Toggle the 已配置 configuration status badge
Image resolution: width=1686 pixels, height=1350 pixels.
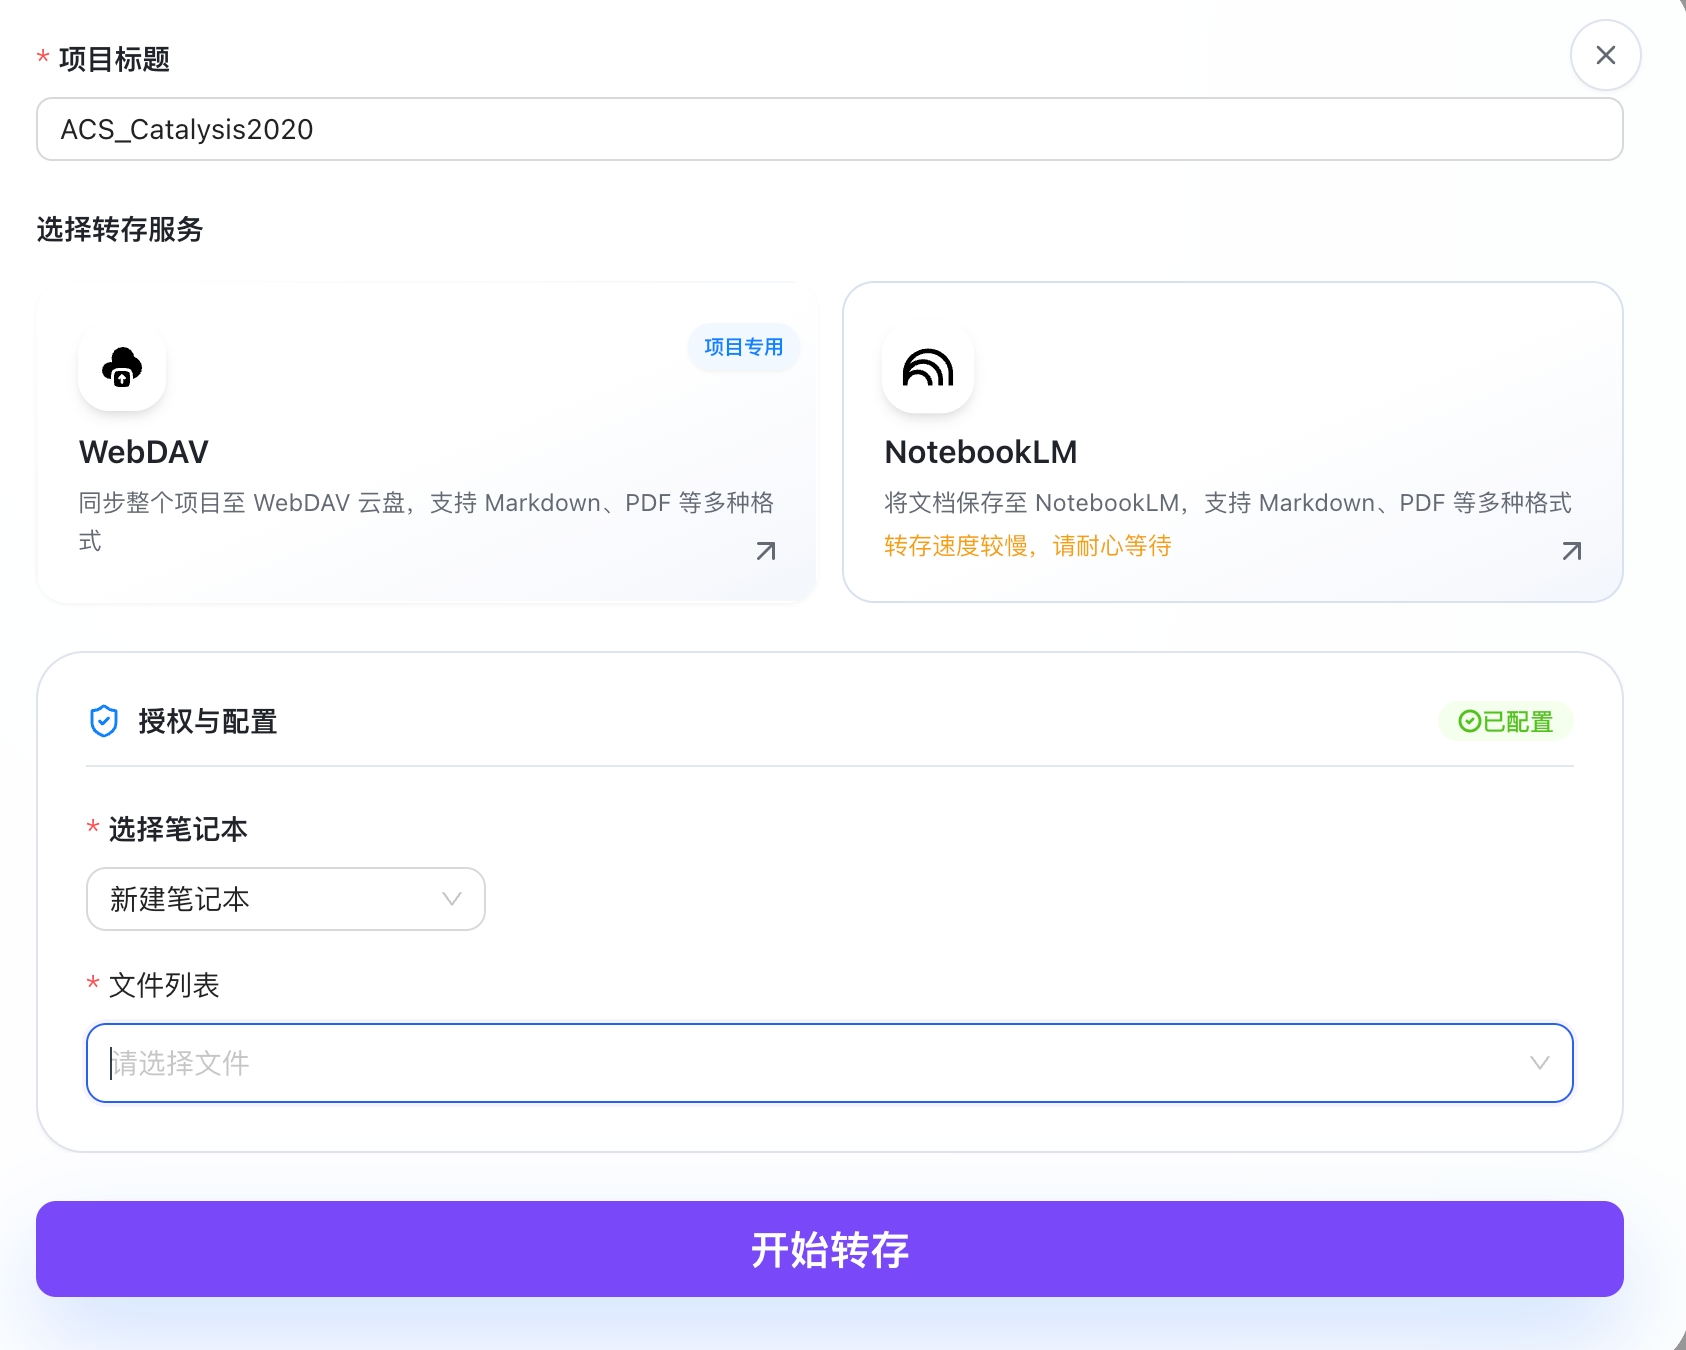(1505, 721)
